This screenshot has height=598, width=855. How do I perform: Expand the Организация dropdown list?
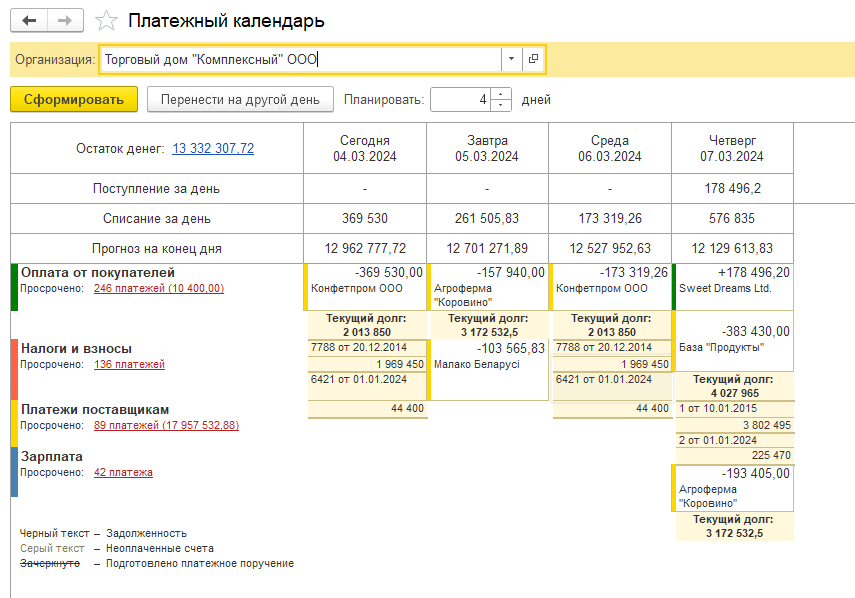[512, 59]
